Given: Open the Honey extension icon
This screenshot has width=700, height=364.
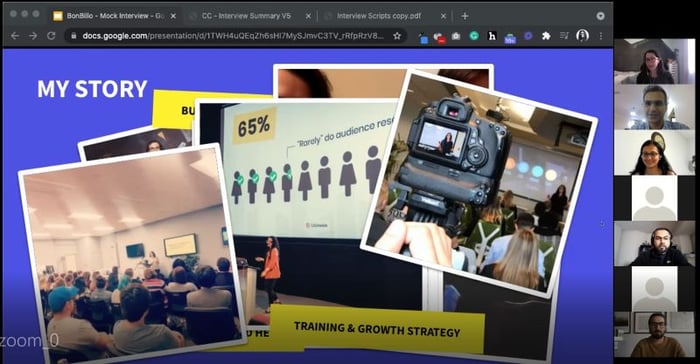Looking at the screenshot, I should click(492, 36).
